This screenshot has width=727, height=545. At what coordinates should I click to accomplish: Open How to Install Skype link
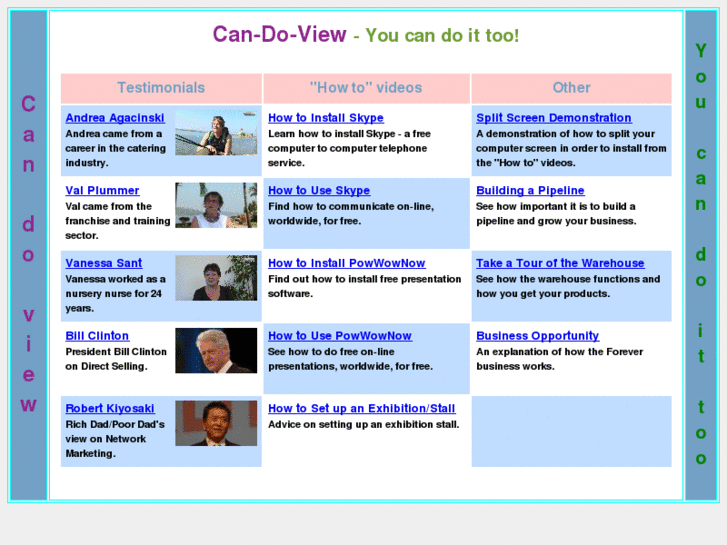(326, 118)
